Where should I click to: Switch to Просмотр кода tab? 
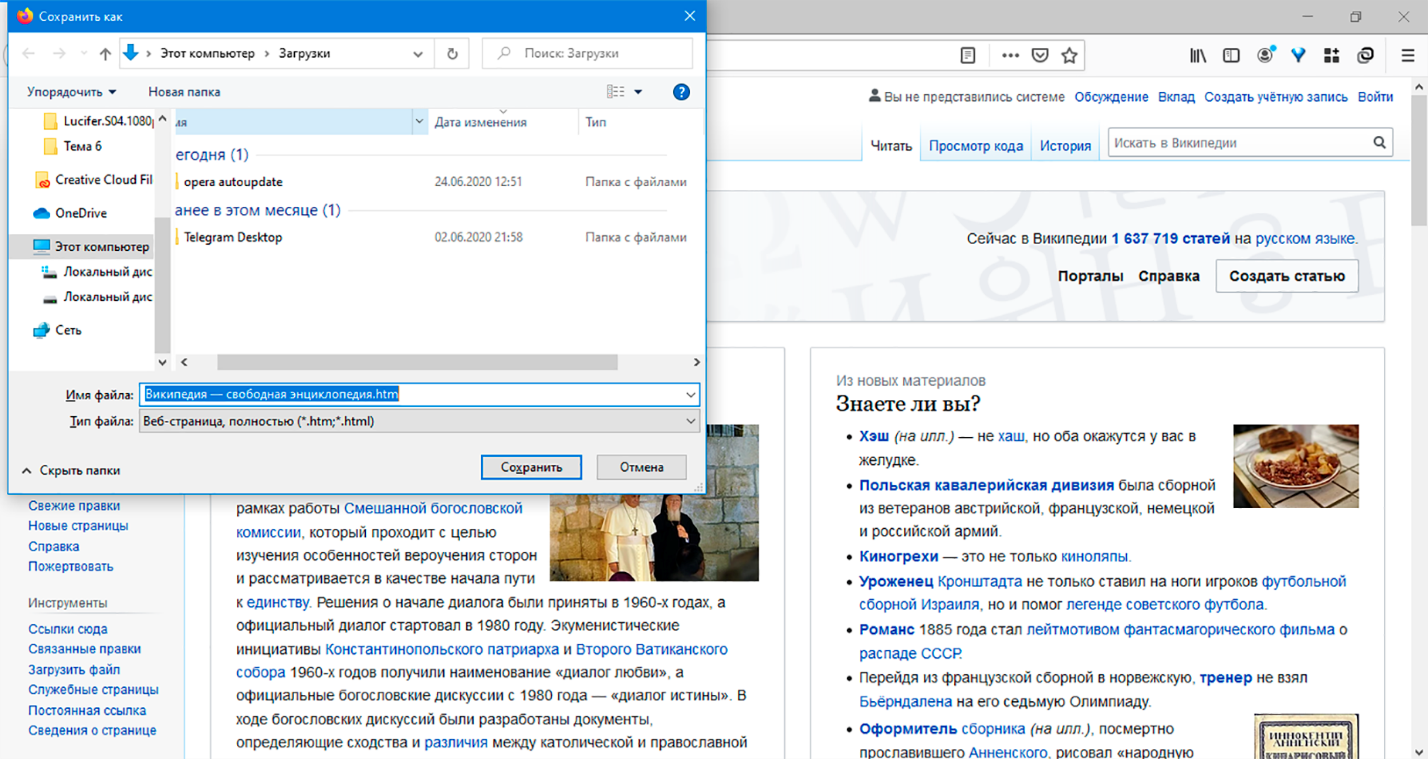pos(976,146)
